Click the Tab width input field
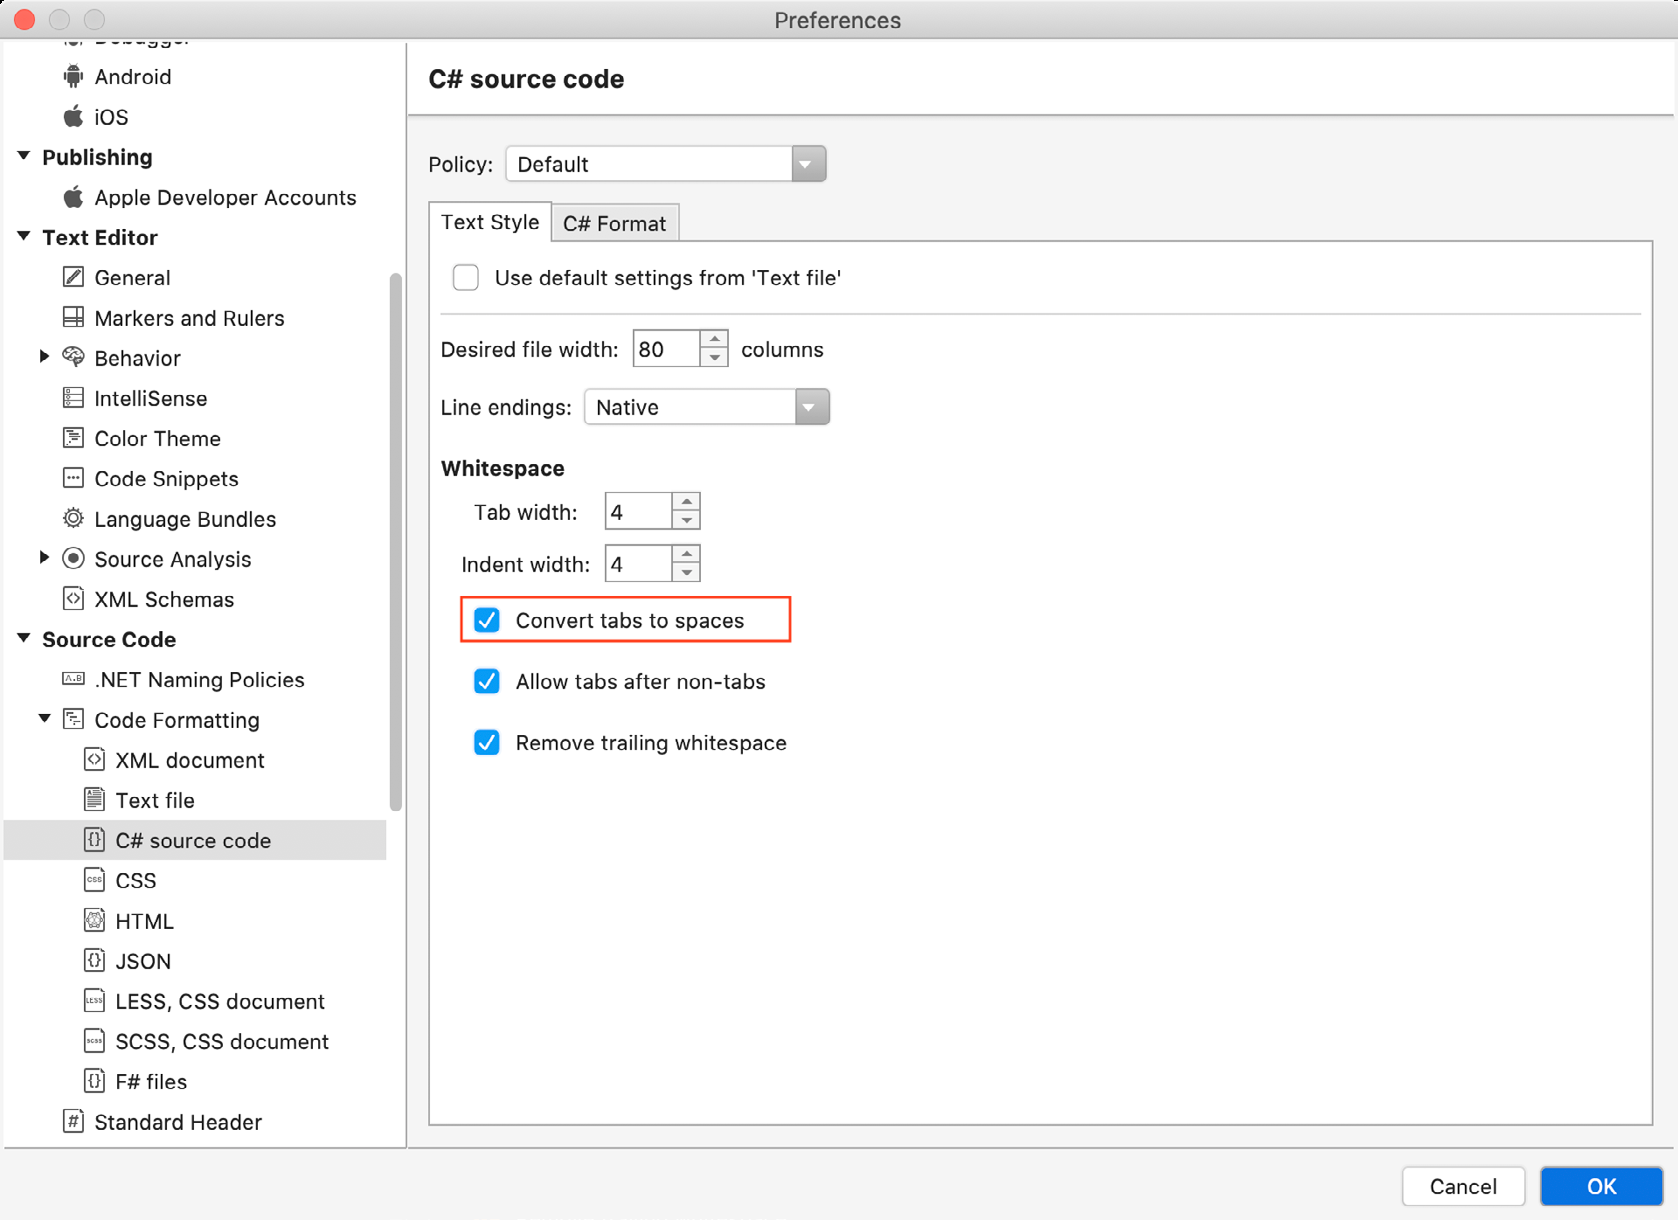1678x1220 pixels. (639, 511)
